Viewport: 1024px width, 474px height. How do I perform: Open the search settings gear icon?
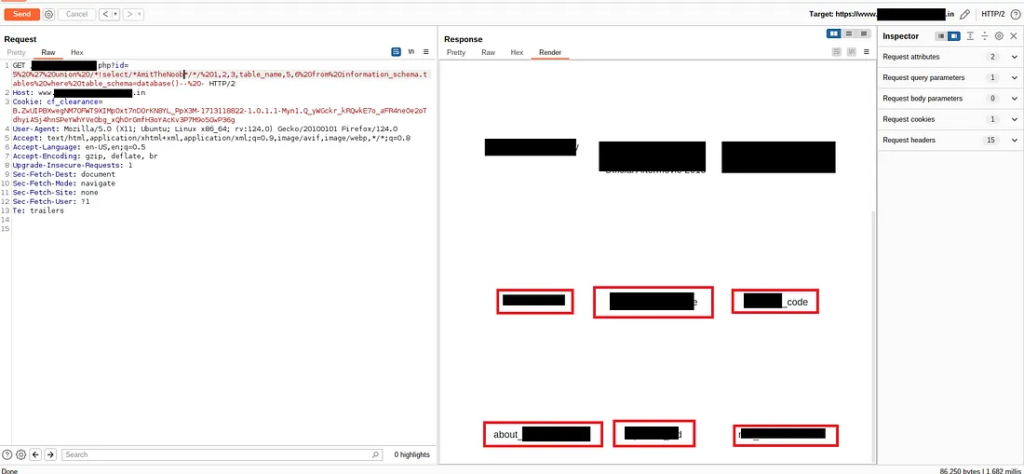(21, 454)
